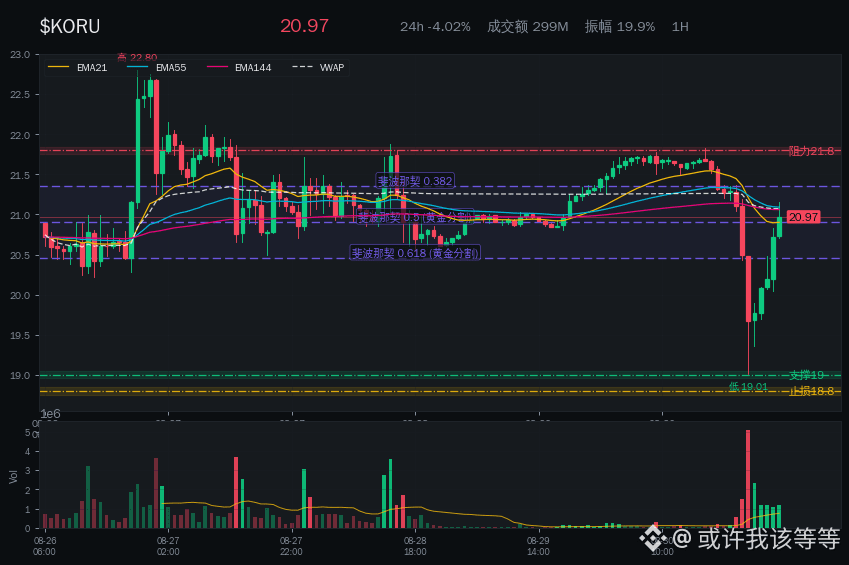Click the 高 22.80 high price marker
The height and width of the screenshot is (565, 849).
(x=137, y=57)
